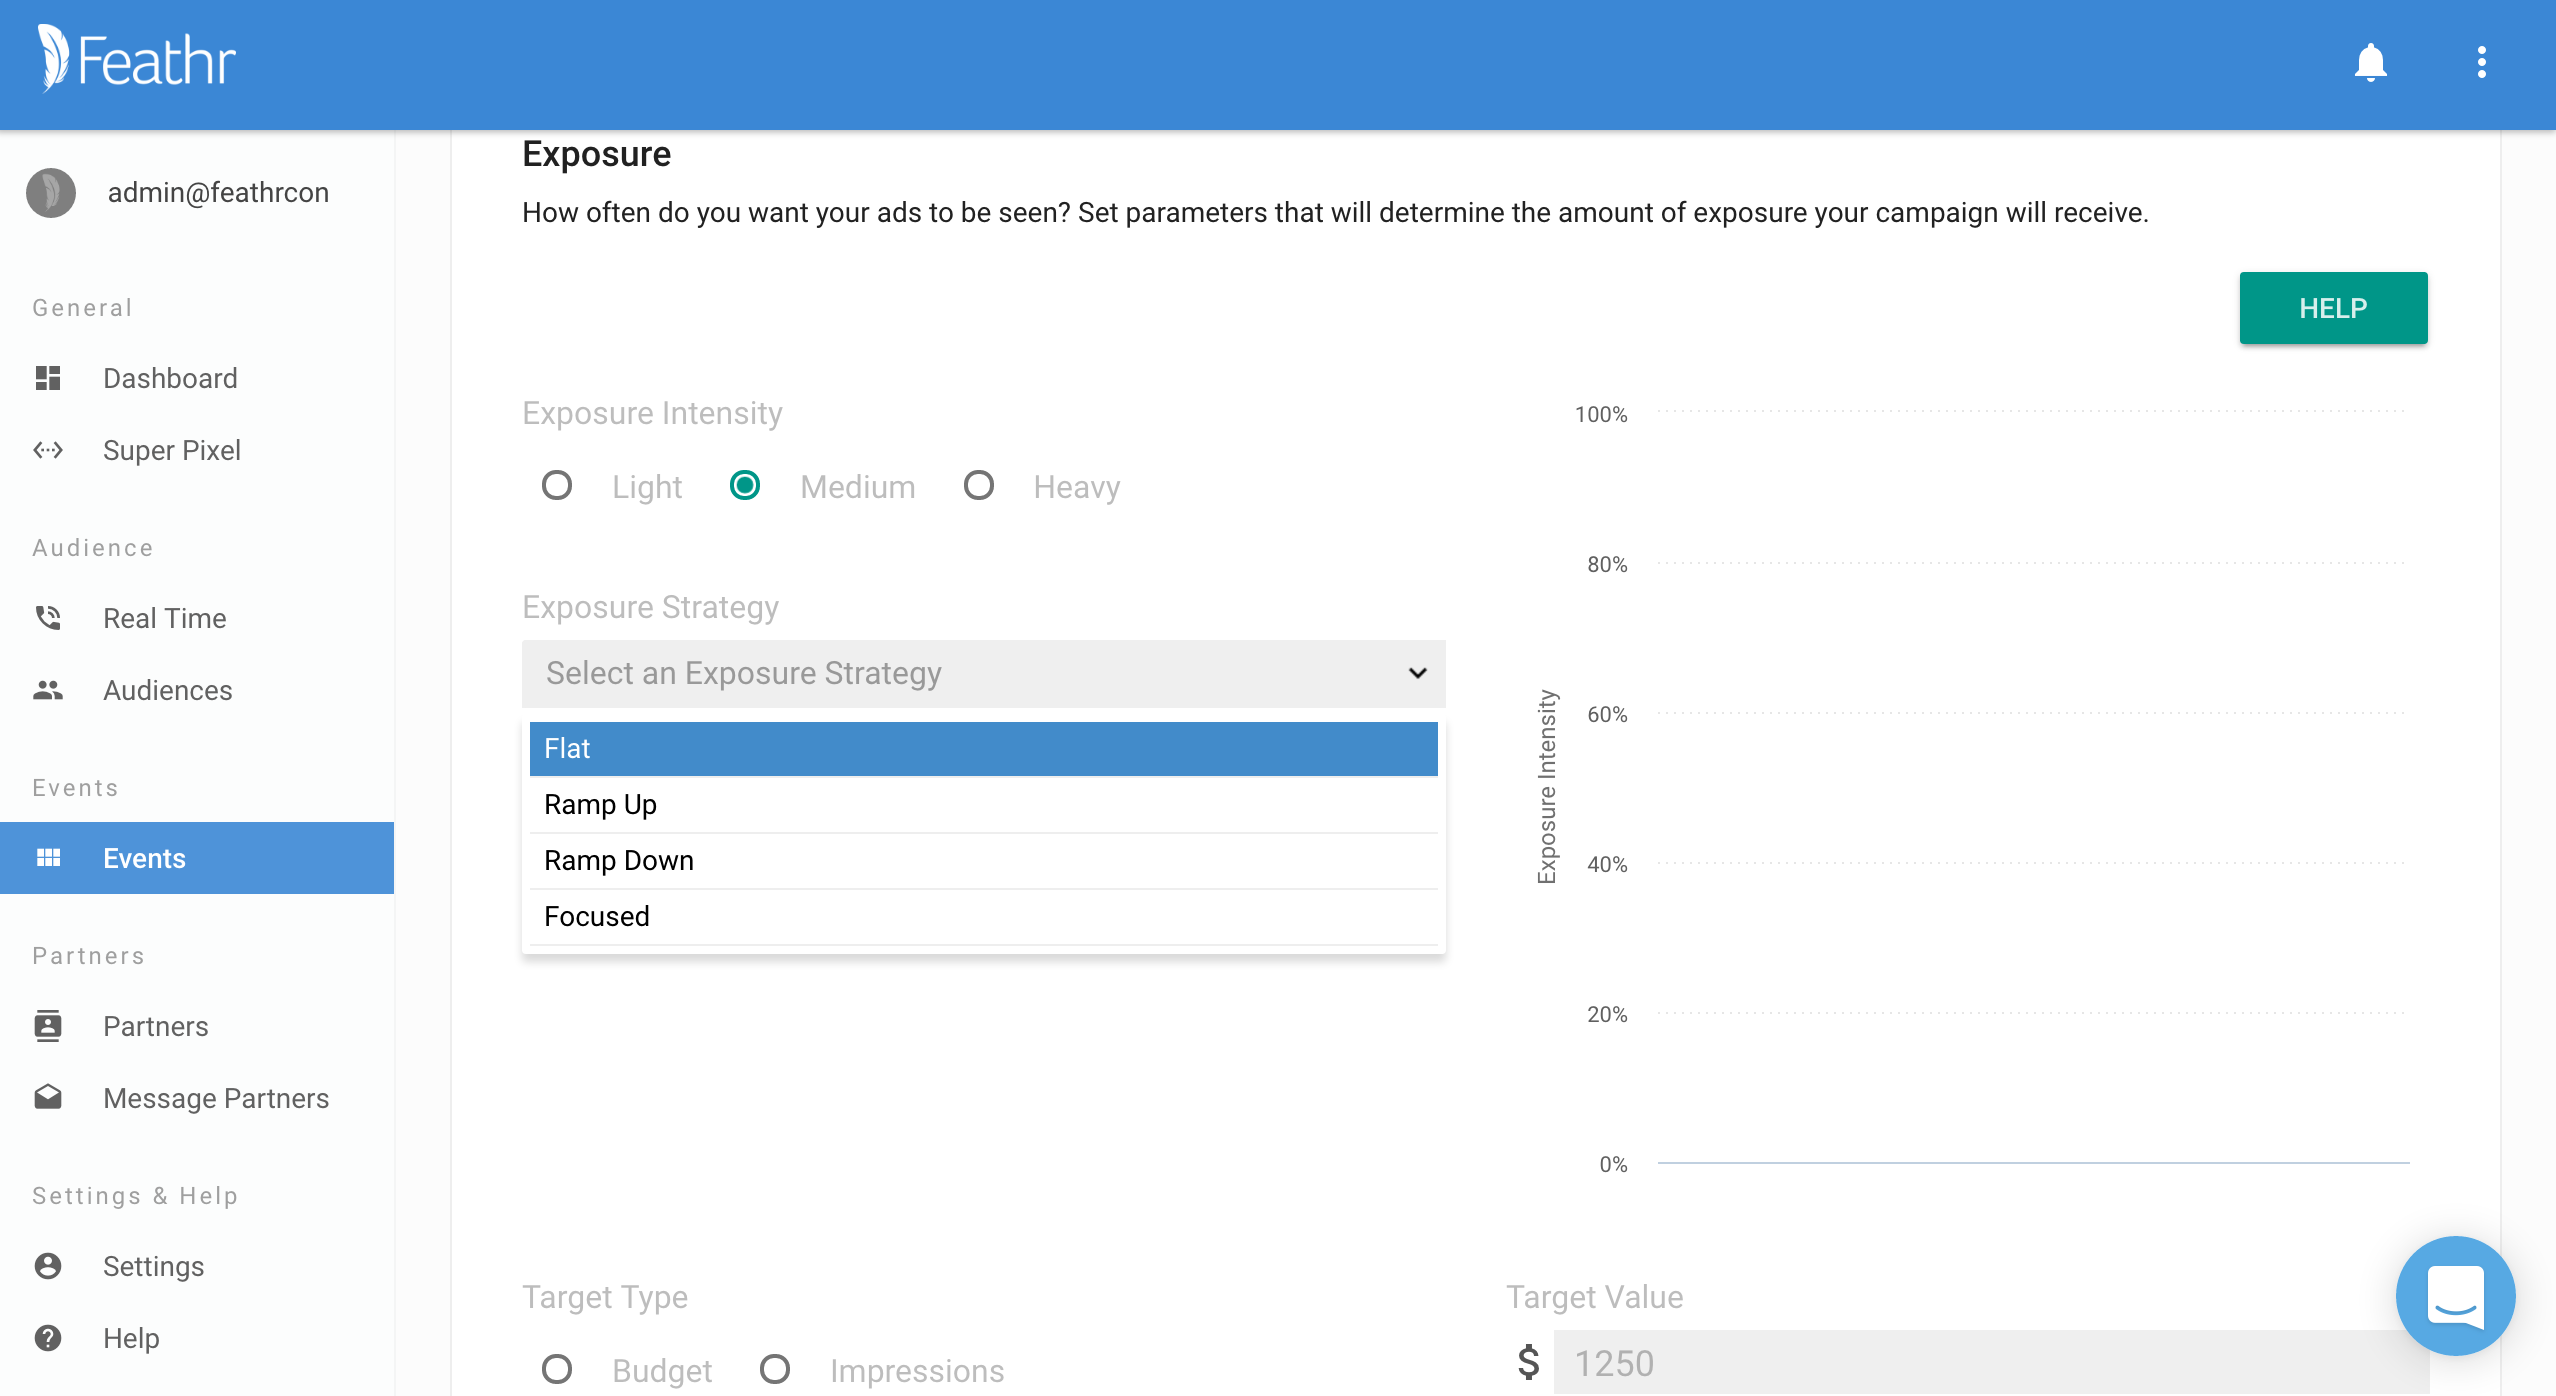Screen dimensions: 2556x1396
Task: Pick the Ramp Down strategy option
Action: (984, 861)
